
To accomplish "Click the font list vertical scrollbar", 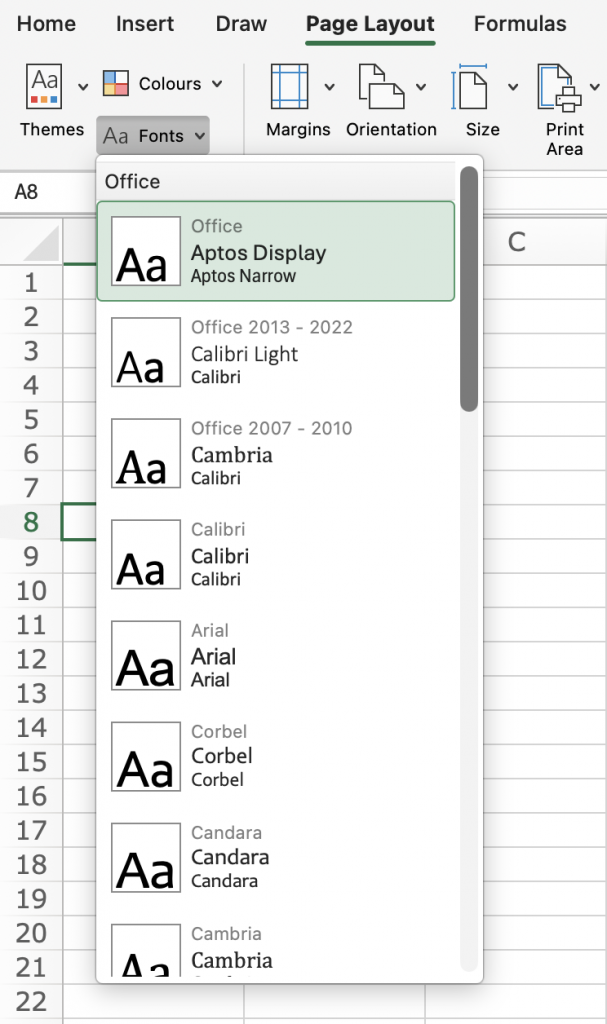I will [469, 290].
